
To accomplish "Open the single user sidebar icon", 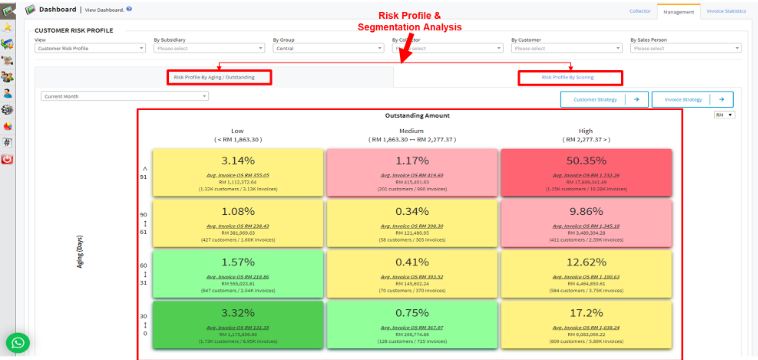I will (7, 93).
